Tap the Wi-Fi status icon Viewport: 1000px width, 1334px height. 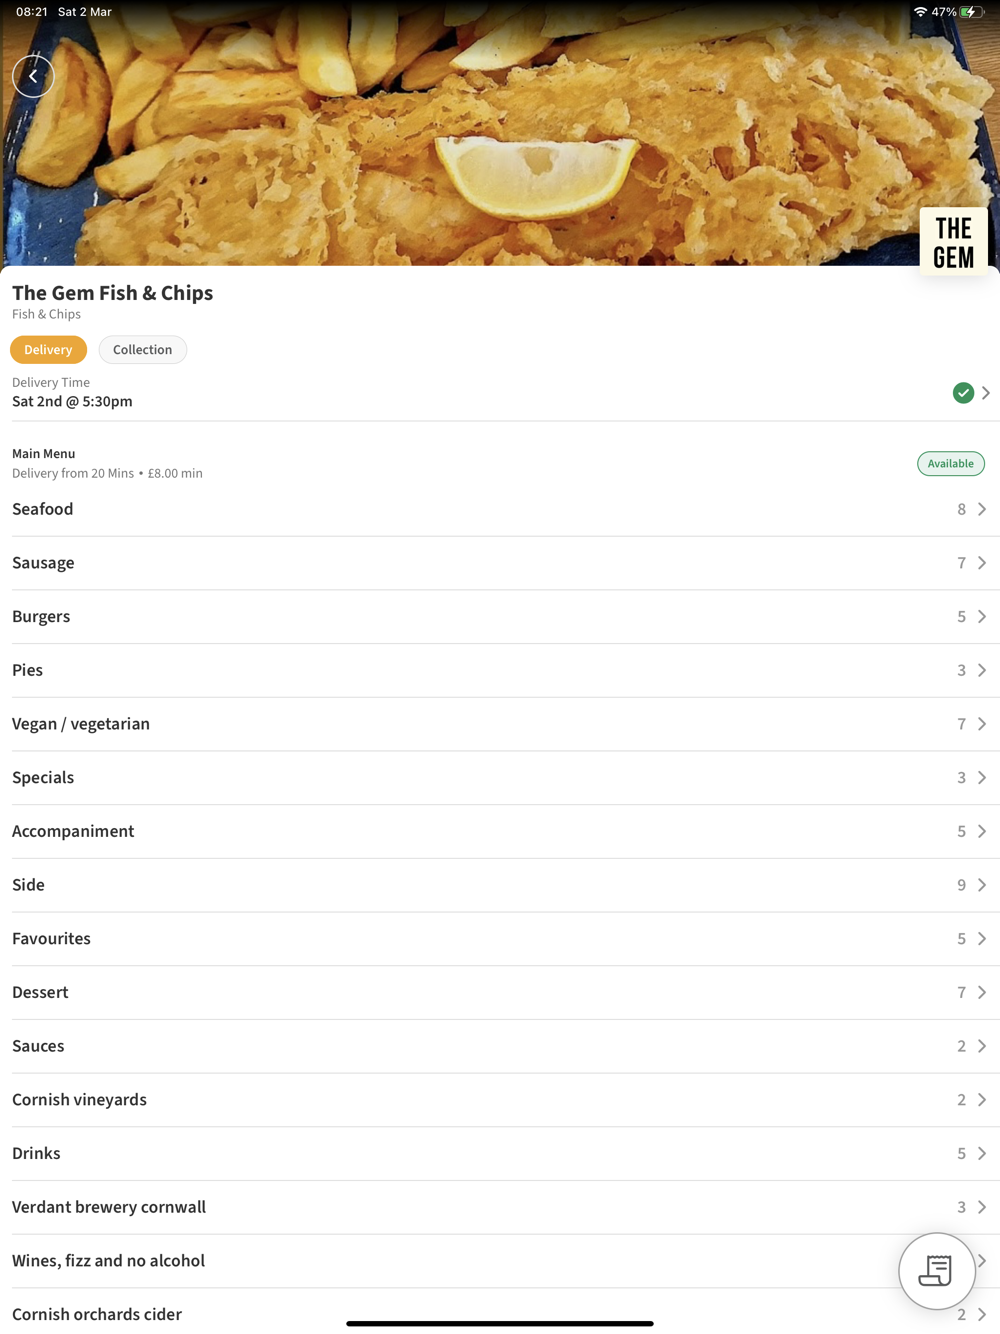click(x=920, y=12)
